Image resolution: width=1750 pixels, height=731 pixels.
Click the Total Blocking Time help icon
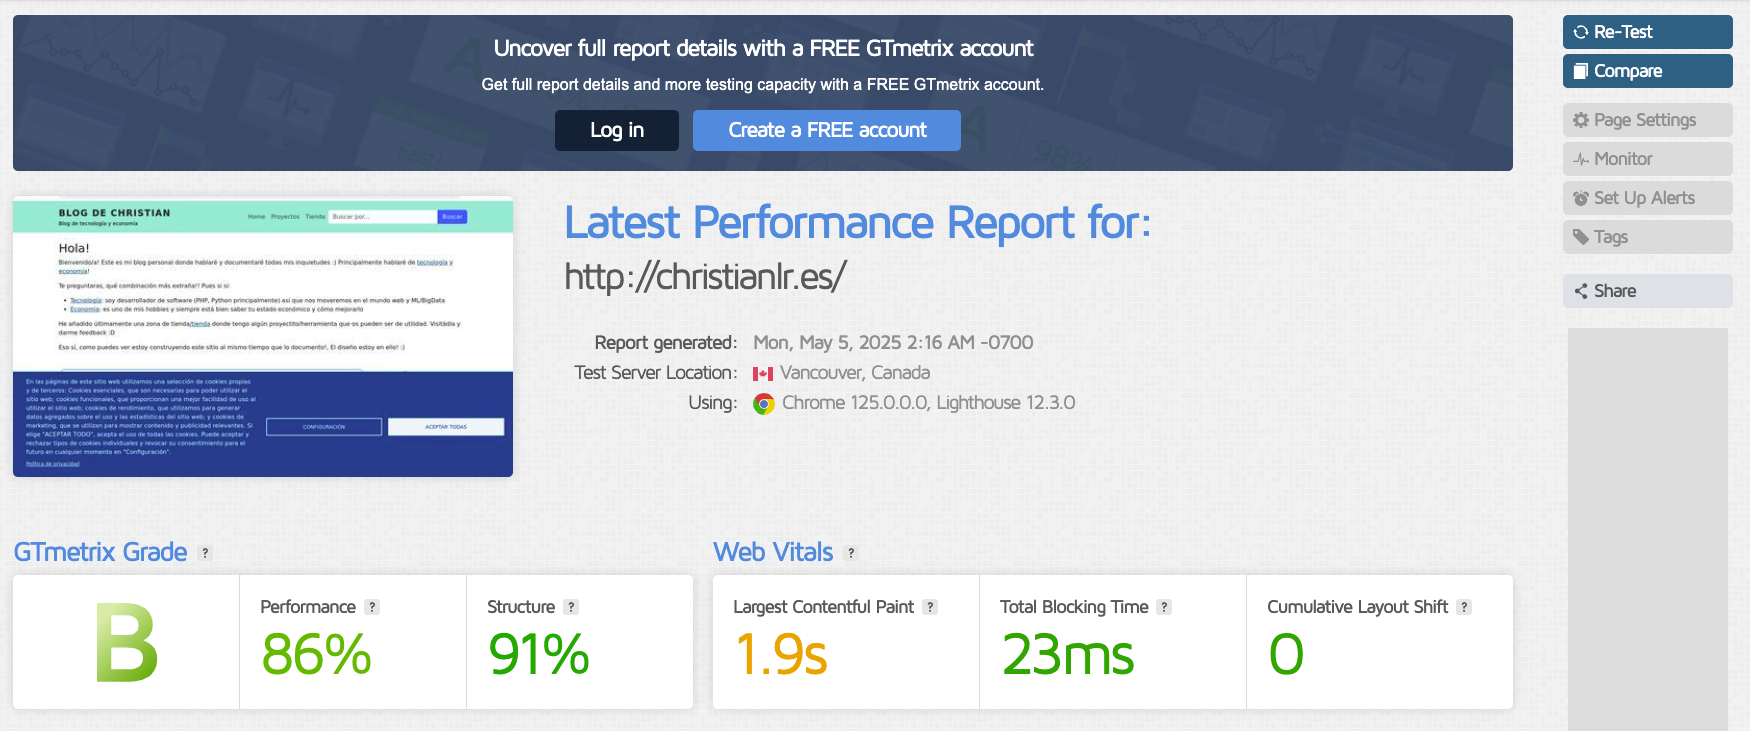coord(1164,607)
